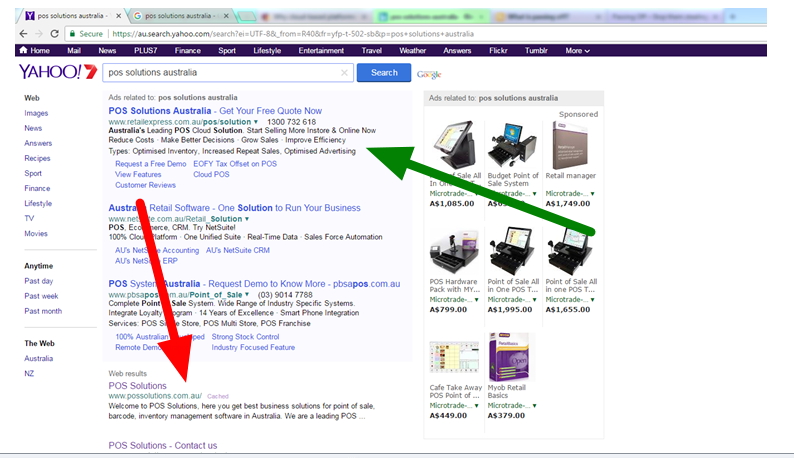The width and height of the screenshot is (794, 458).
Task: Click Cloud POS sitelink
Action: (211, 174)
